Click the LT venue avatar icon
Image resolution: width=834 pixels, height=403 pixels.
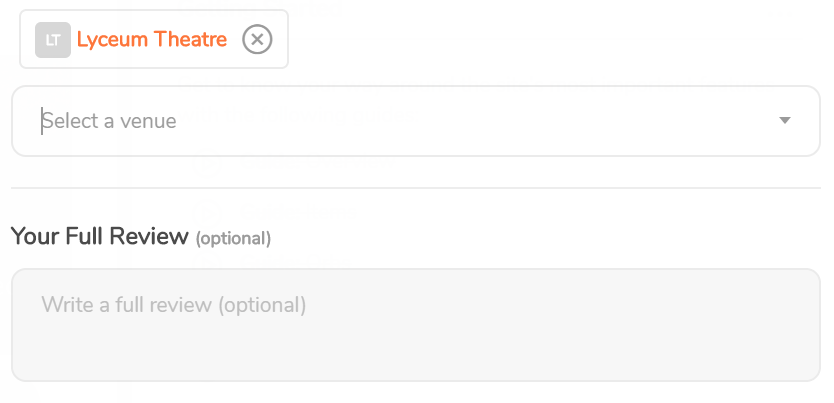point(53,40)
